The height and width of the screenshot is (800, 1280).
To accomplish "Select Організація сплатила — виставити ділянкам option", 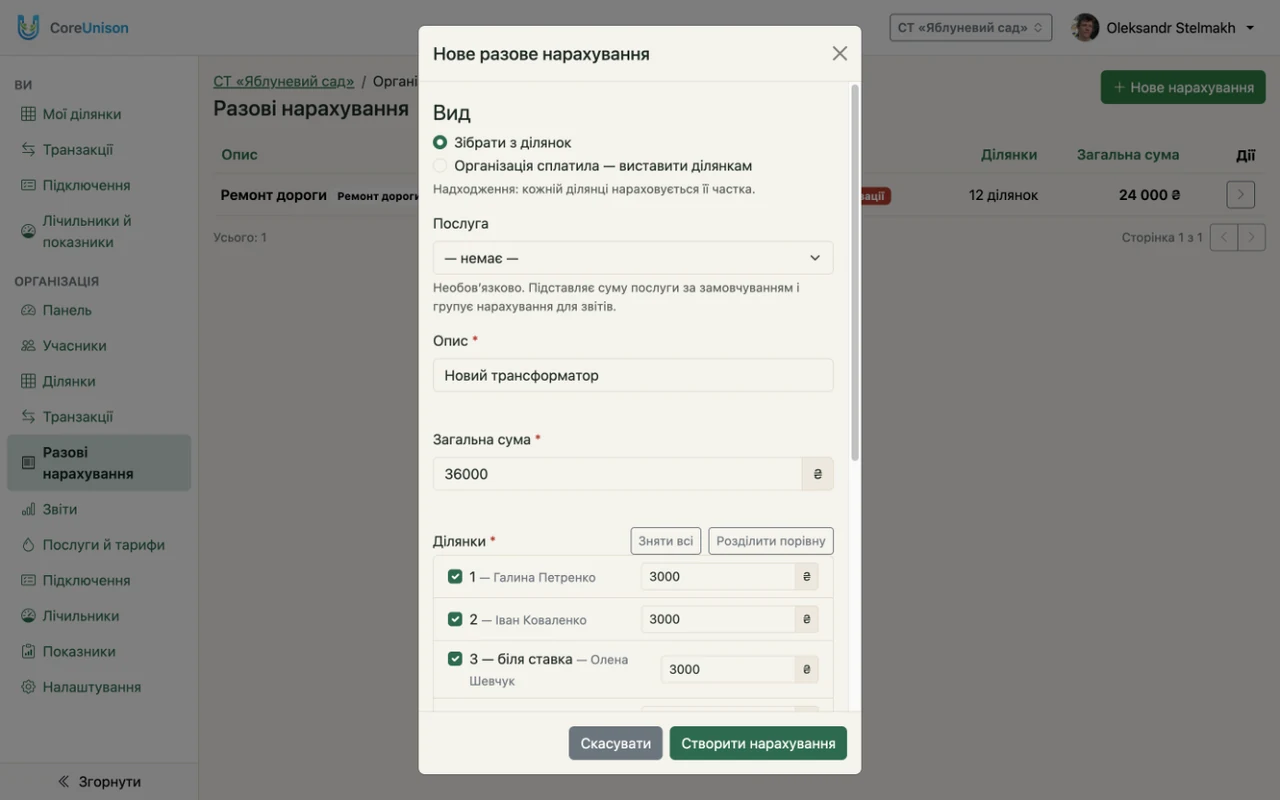I will coord(440,166).
